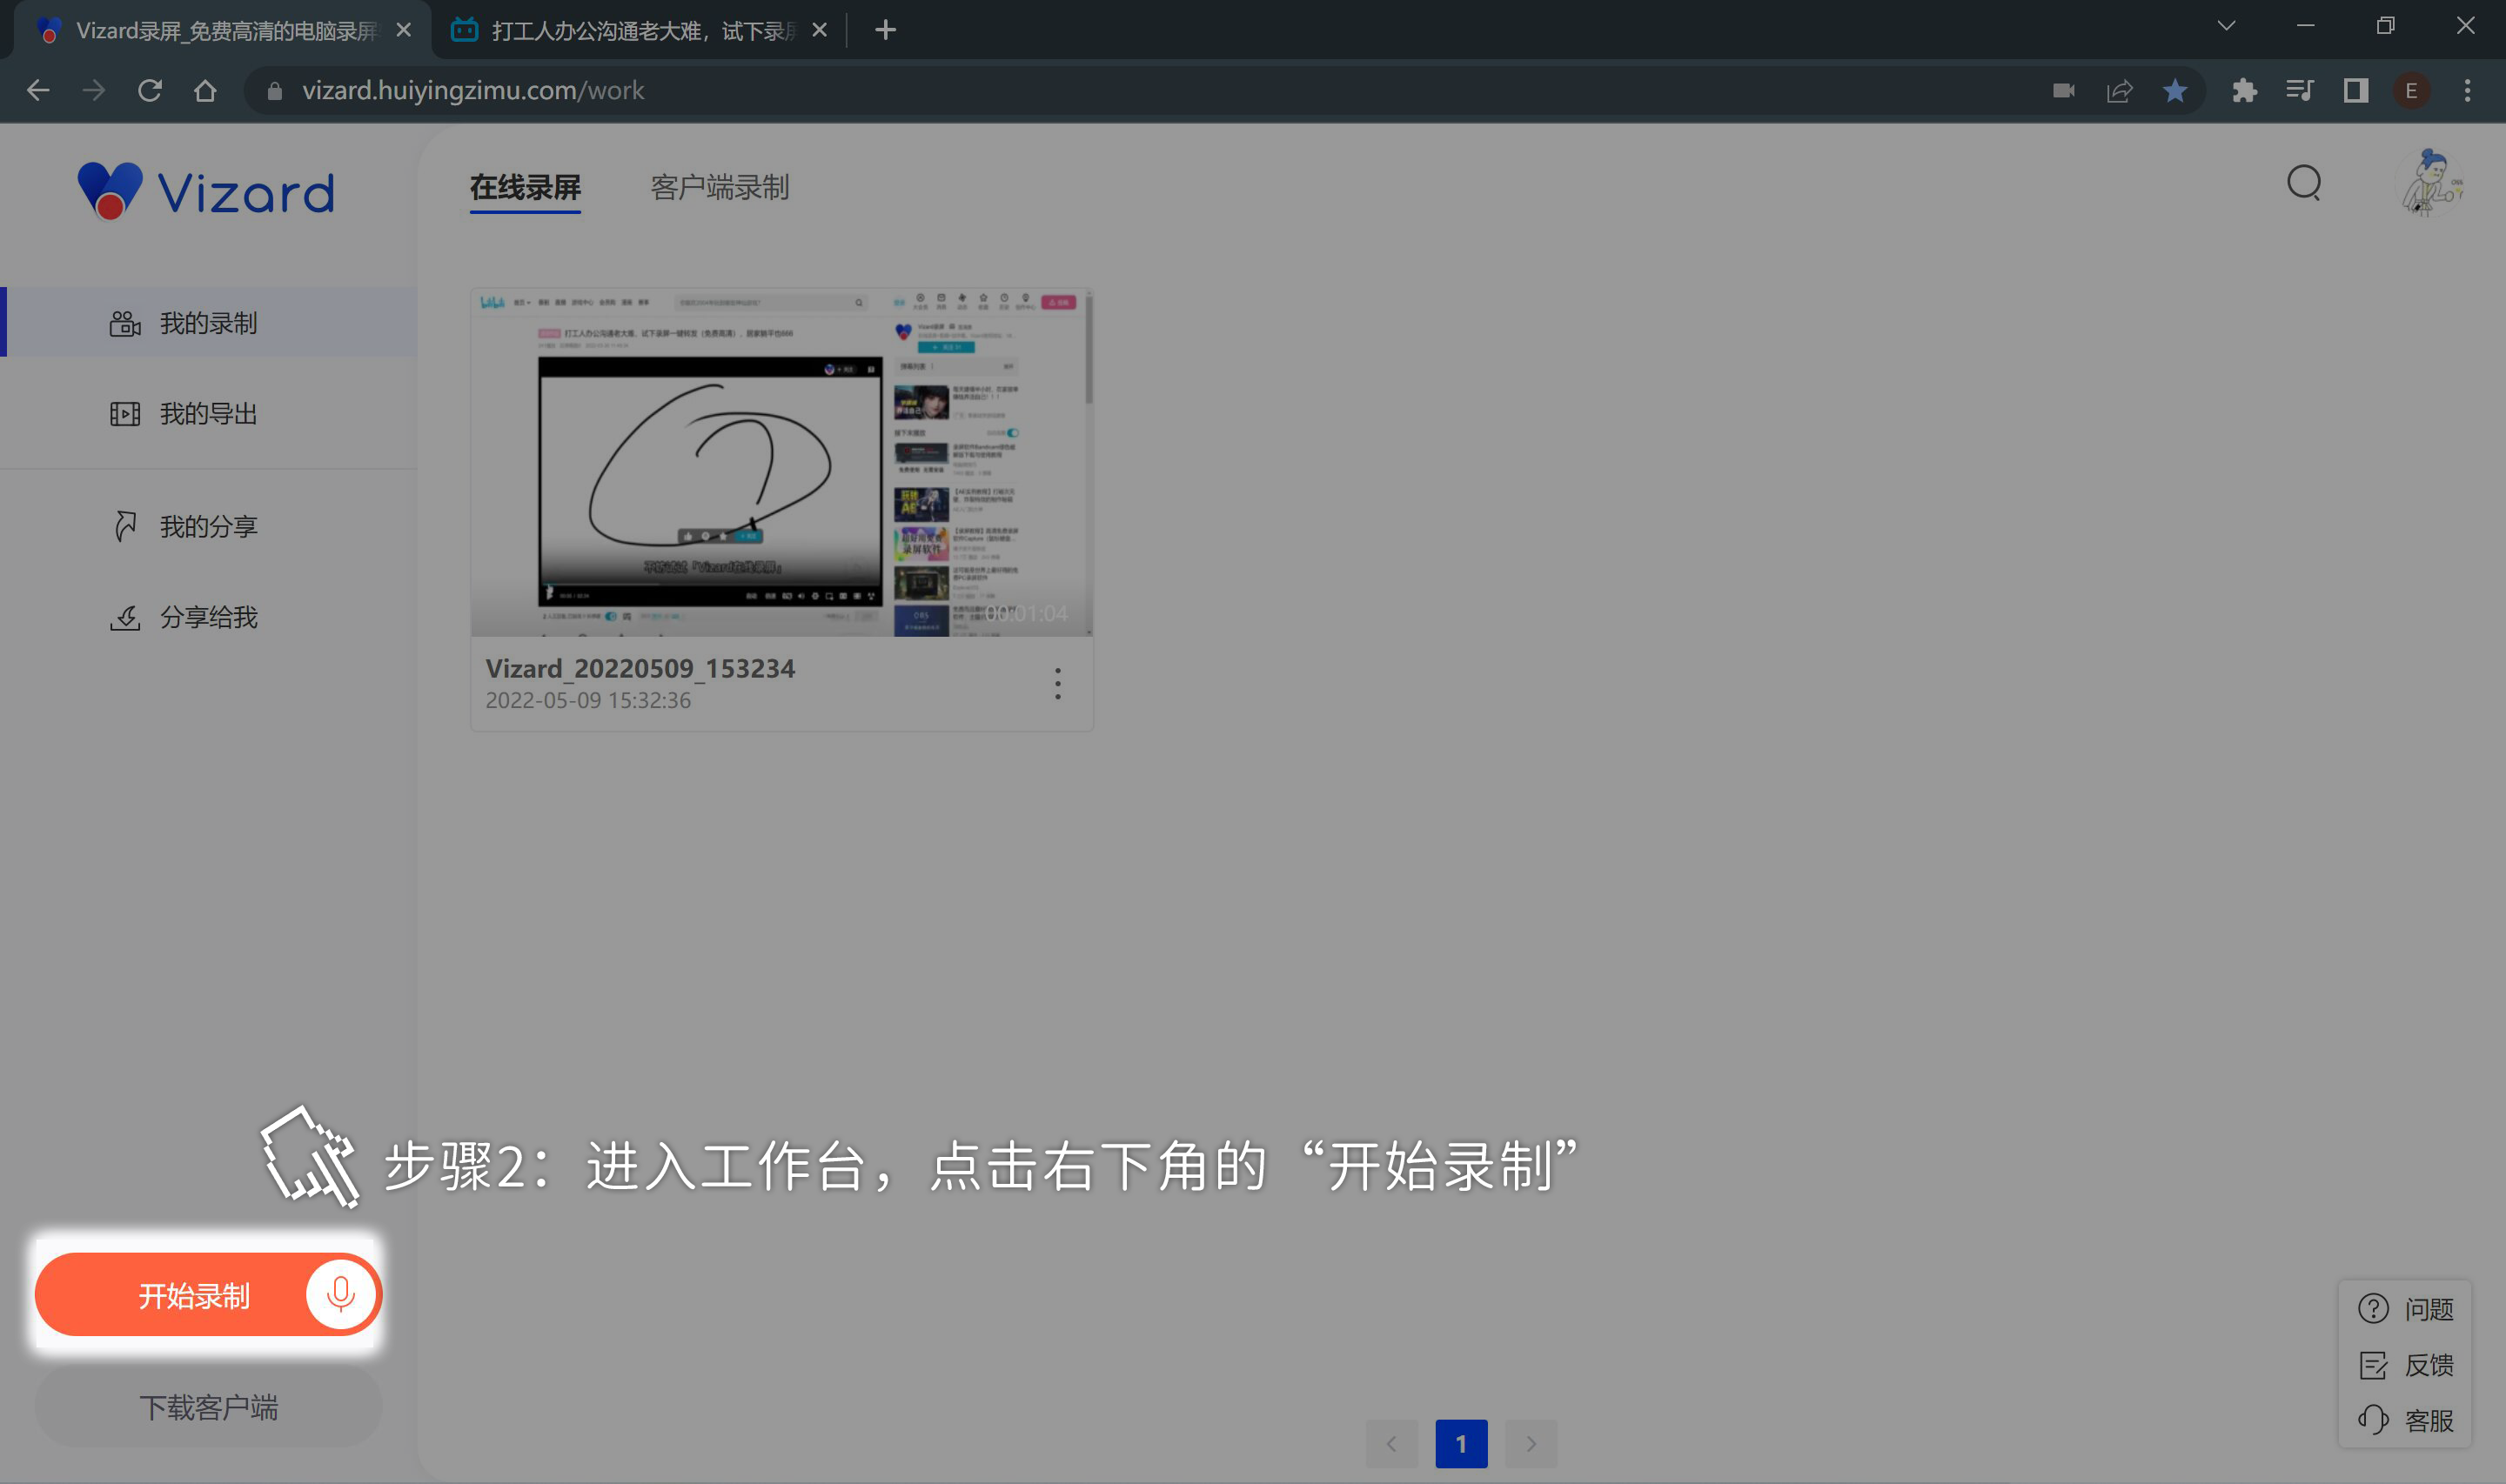Viewport: 2506px width, 1484px height.
Task: Open 分享给我 sidebar item
Action: 208,617
